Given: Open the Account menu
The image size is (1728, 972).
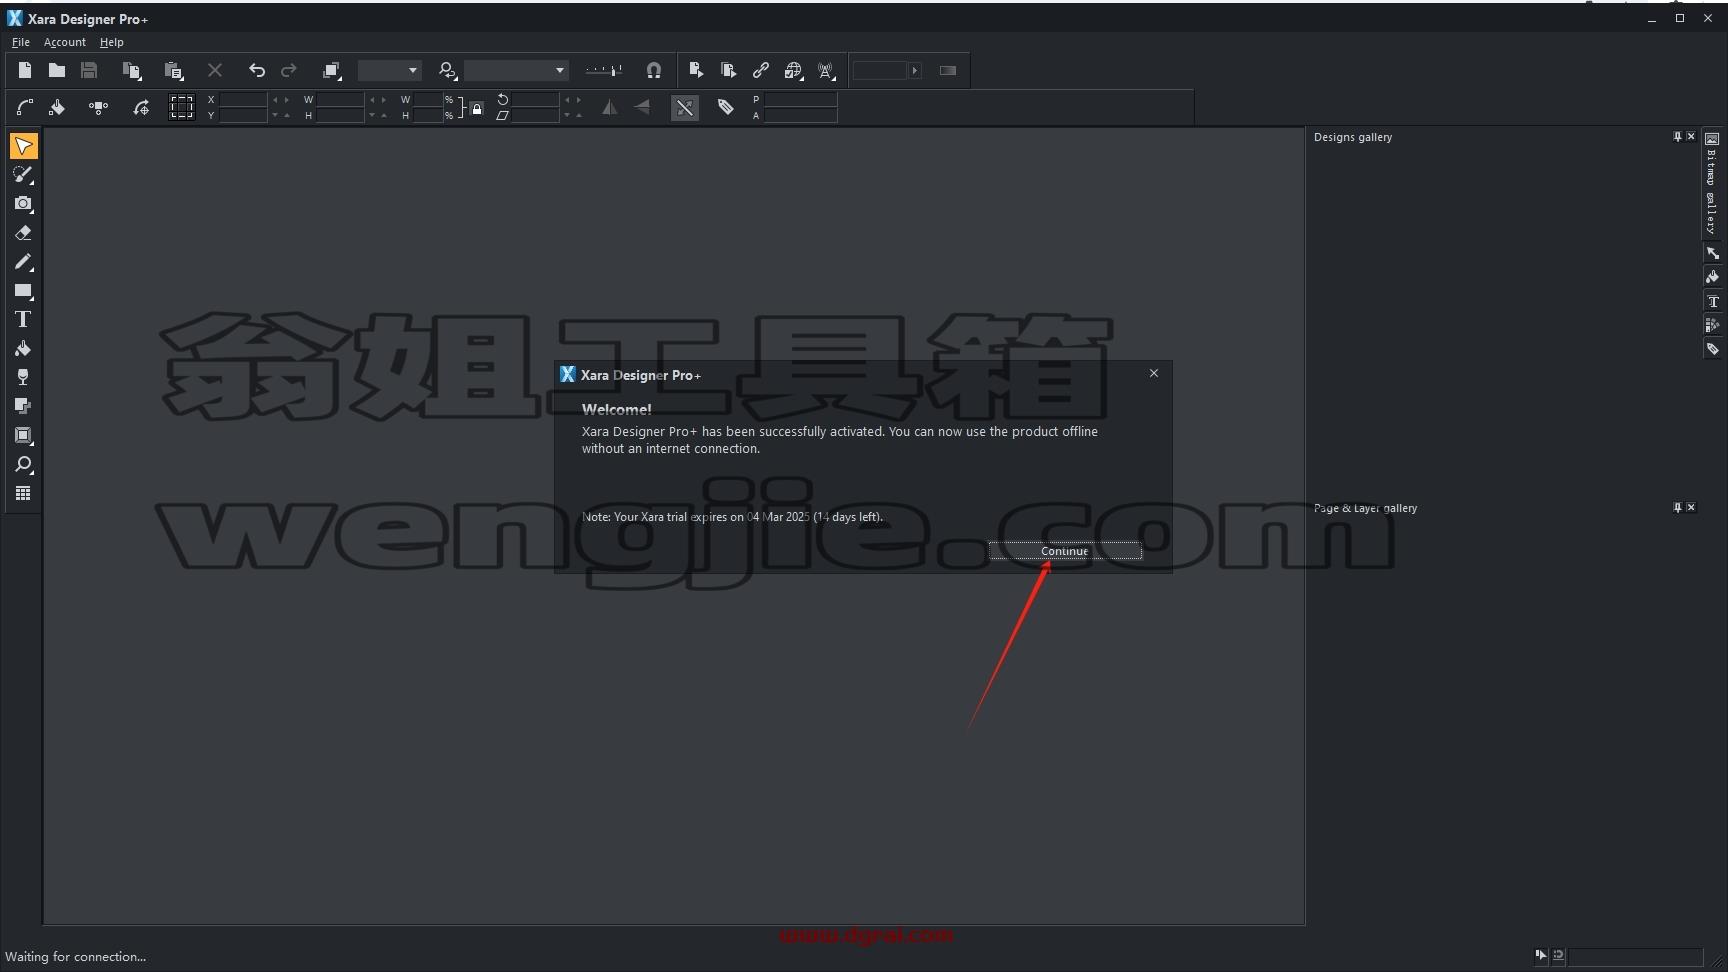Looking at the screenshot, I should pyautogui.click(x=65, y=42).
